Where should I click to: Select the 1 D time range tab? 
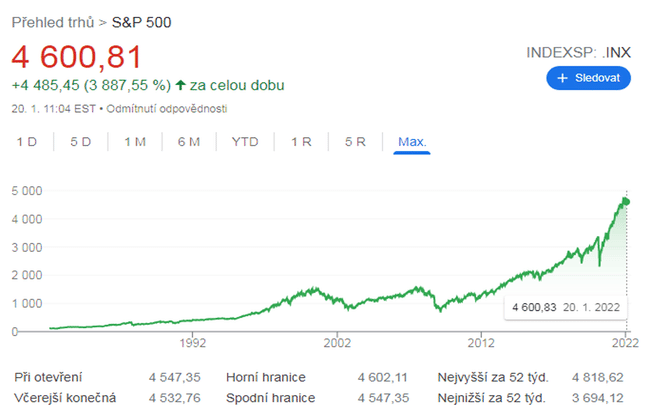coord(27,142)
